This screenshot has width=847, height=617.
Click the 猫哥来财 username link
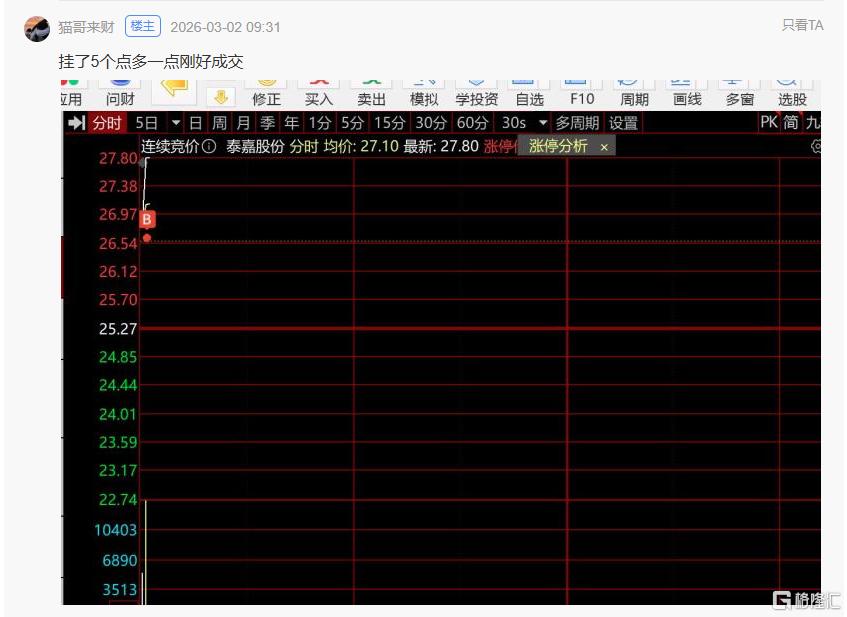(86, 28)
